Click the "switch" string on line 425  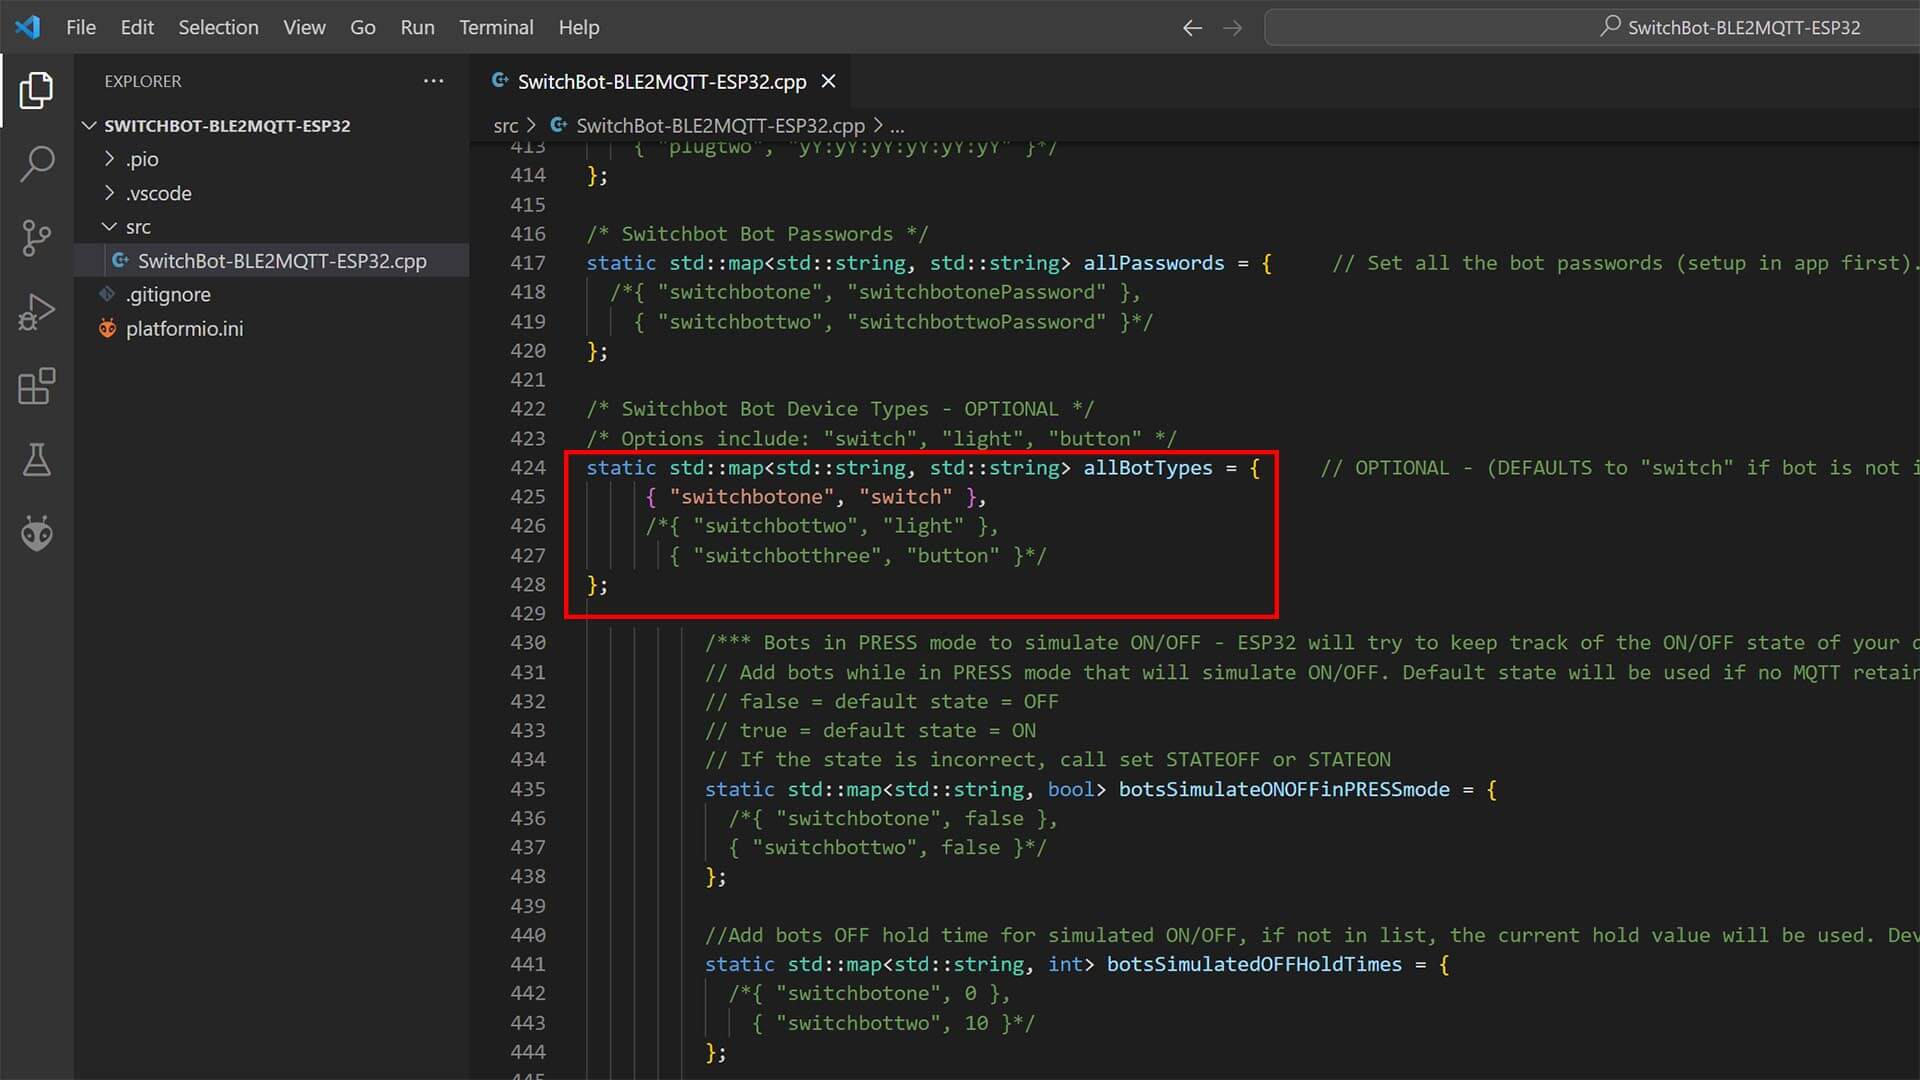click(x=906, y=496)
